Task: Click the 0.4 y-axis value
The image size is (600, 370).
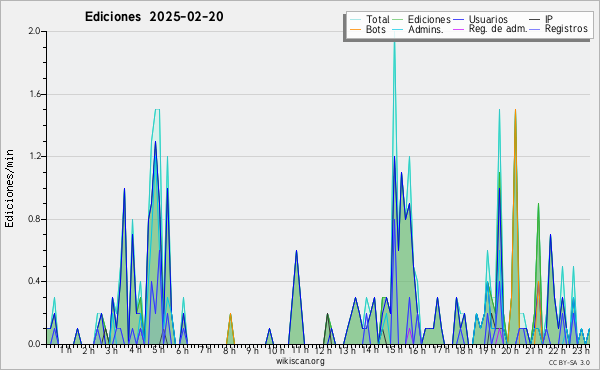Action: tap(34, 281)
